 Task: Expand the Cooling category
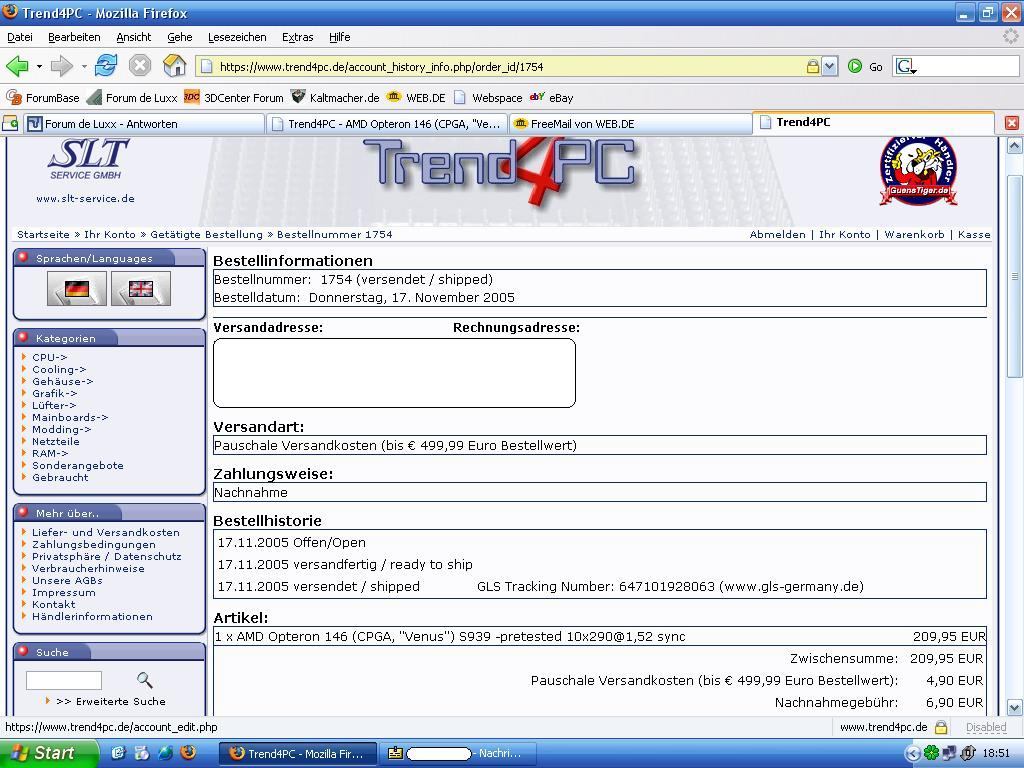(x=59, y=369)
